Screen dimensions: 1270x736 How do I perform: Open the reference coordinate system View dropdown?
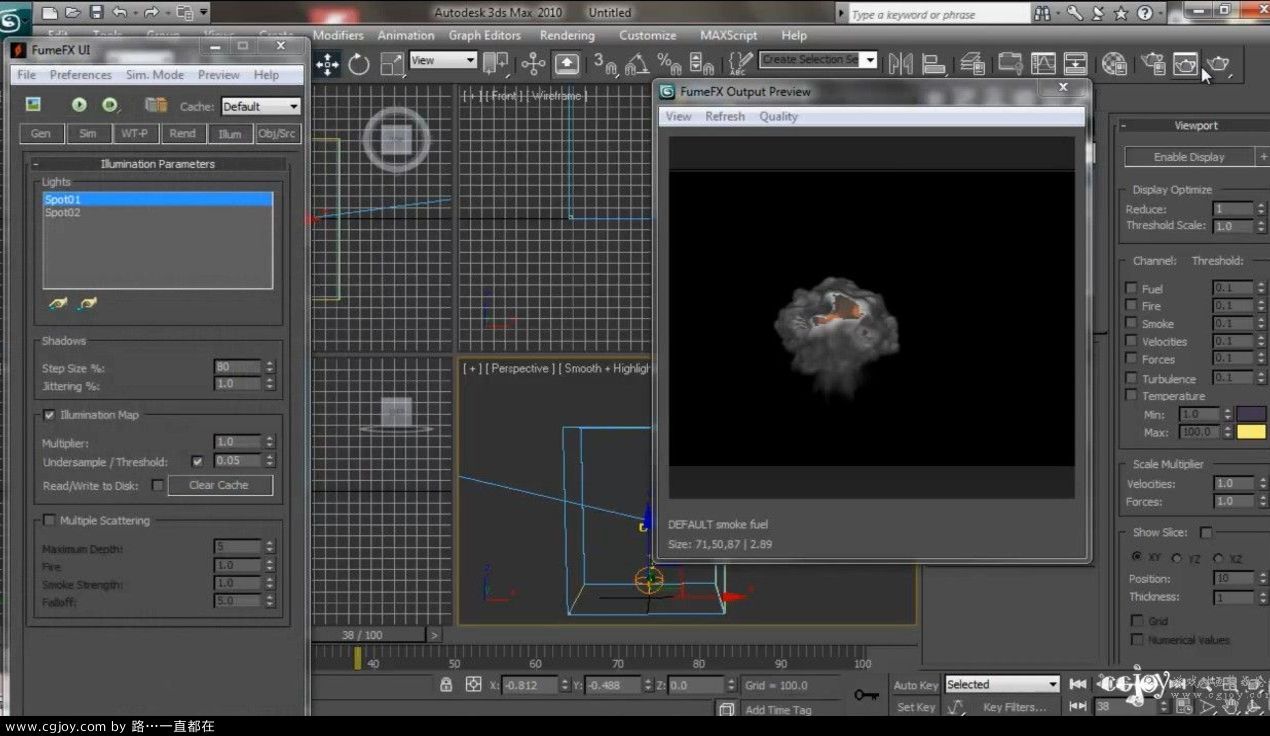442,61
